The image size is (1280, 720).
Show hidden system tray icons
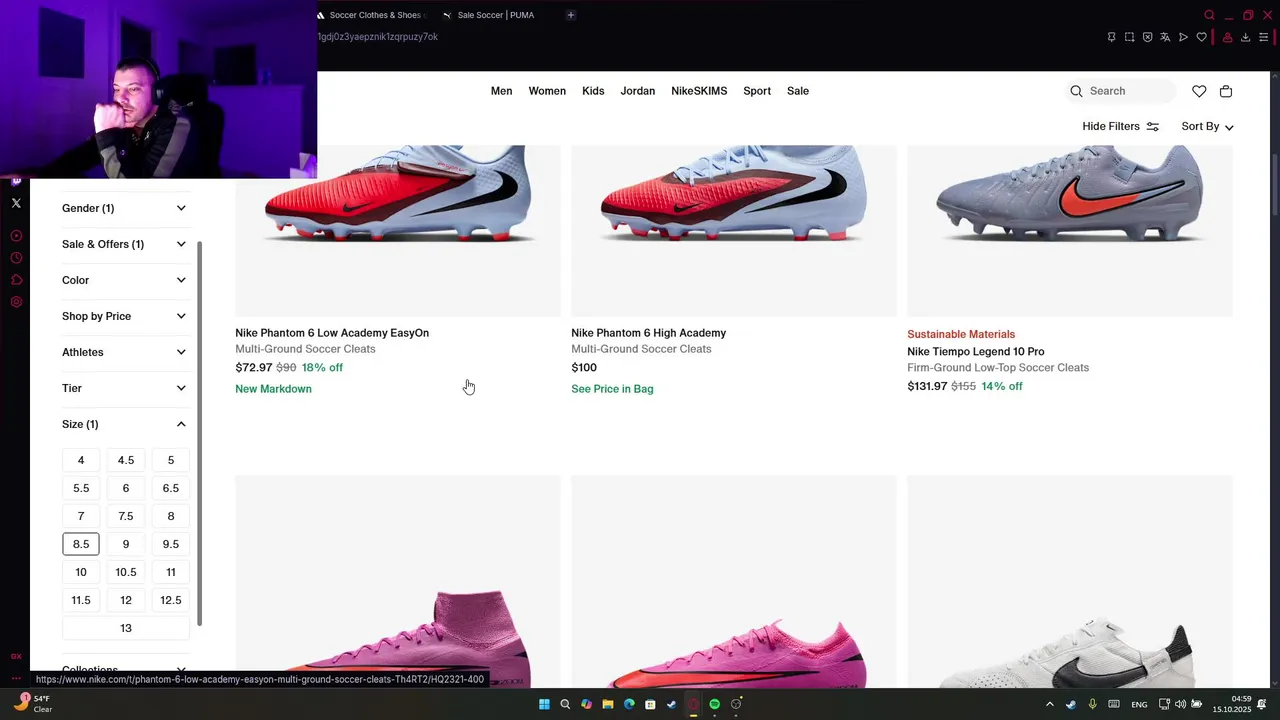[1049, 704]
